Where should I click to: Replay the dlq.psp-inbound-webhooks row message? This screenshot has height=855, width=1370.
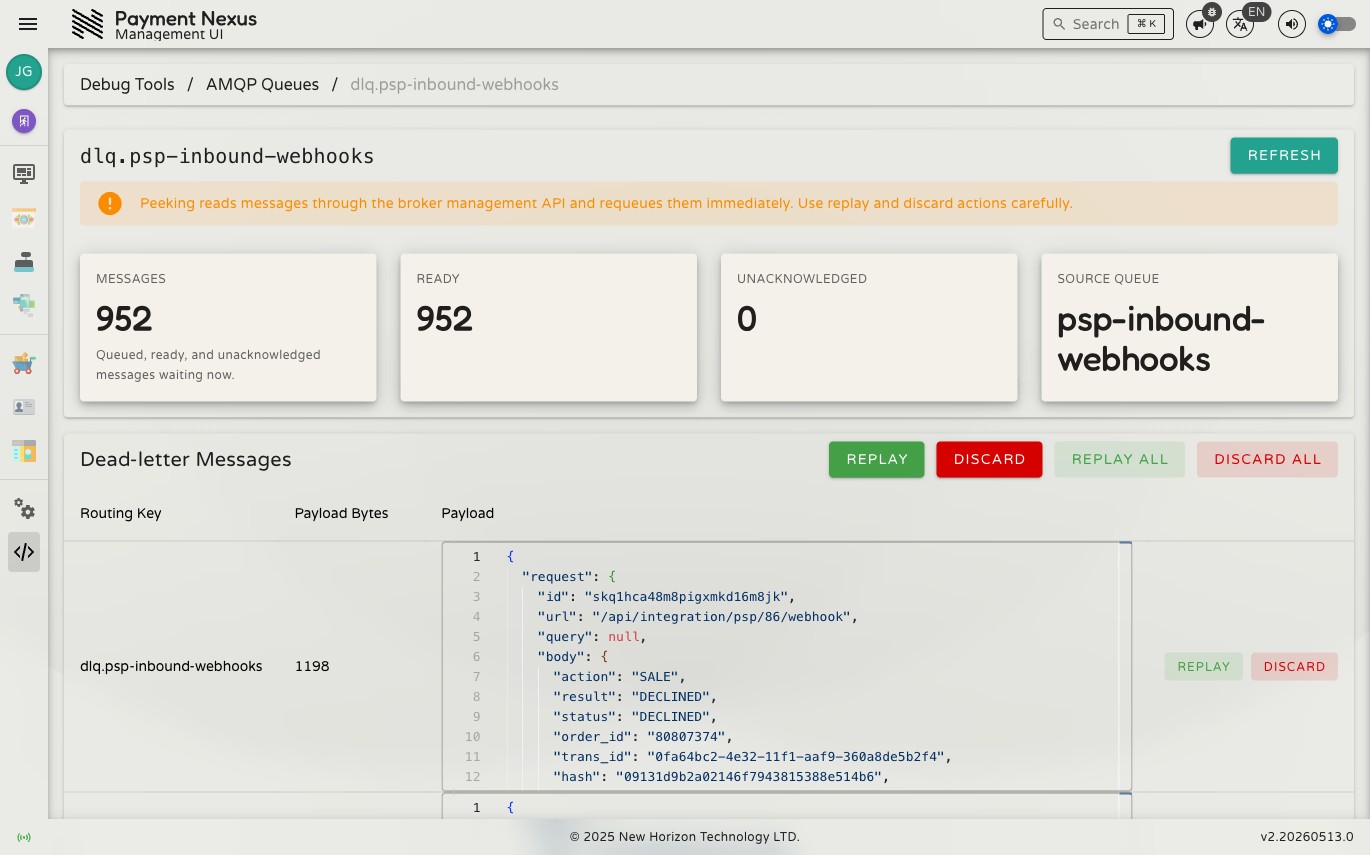(x=1204, y=667)
